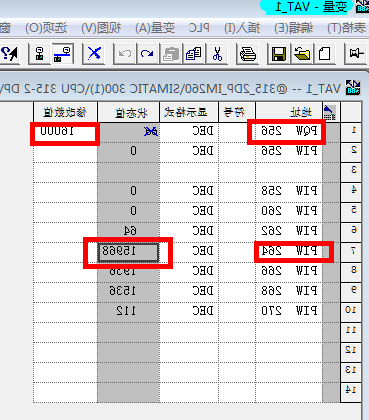This screenshot has width=369, height=420.
Task: Click DEC format in PIW 262 row
Action: pyautogui.click(x=189, y=232)
